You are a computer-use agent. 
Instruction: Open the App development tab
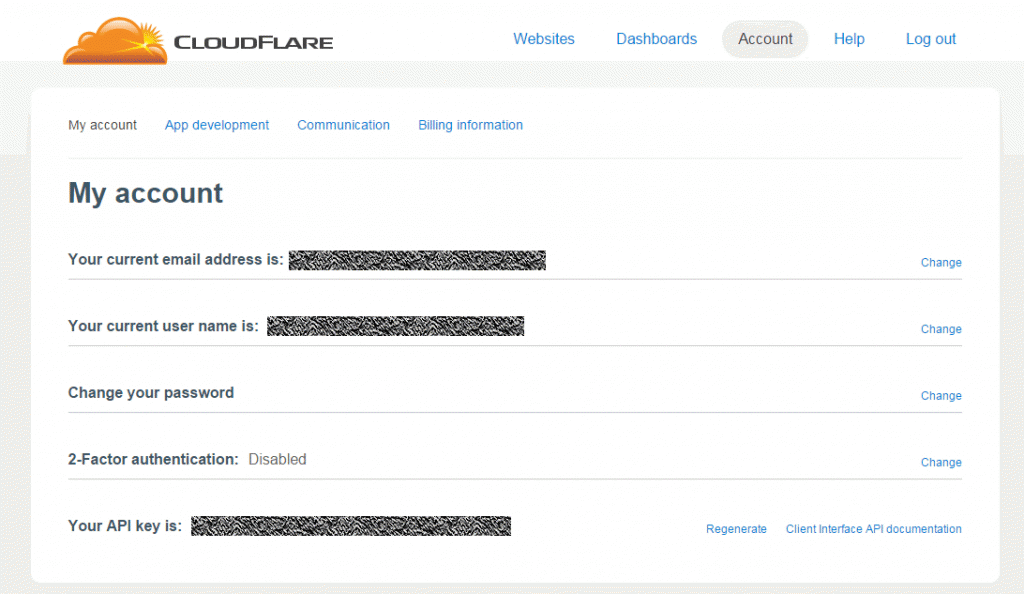[x=217, y=125]
